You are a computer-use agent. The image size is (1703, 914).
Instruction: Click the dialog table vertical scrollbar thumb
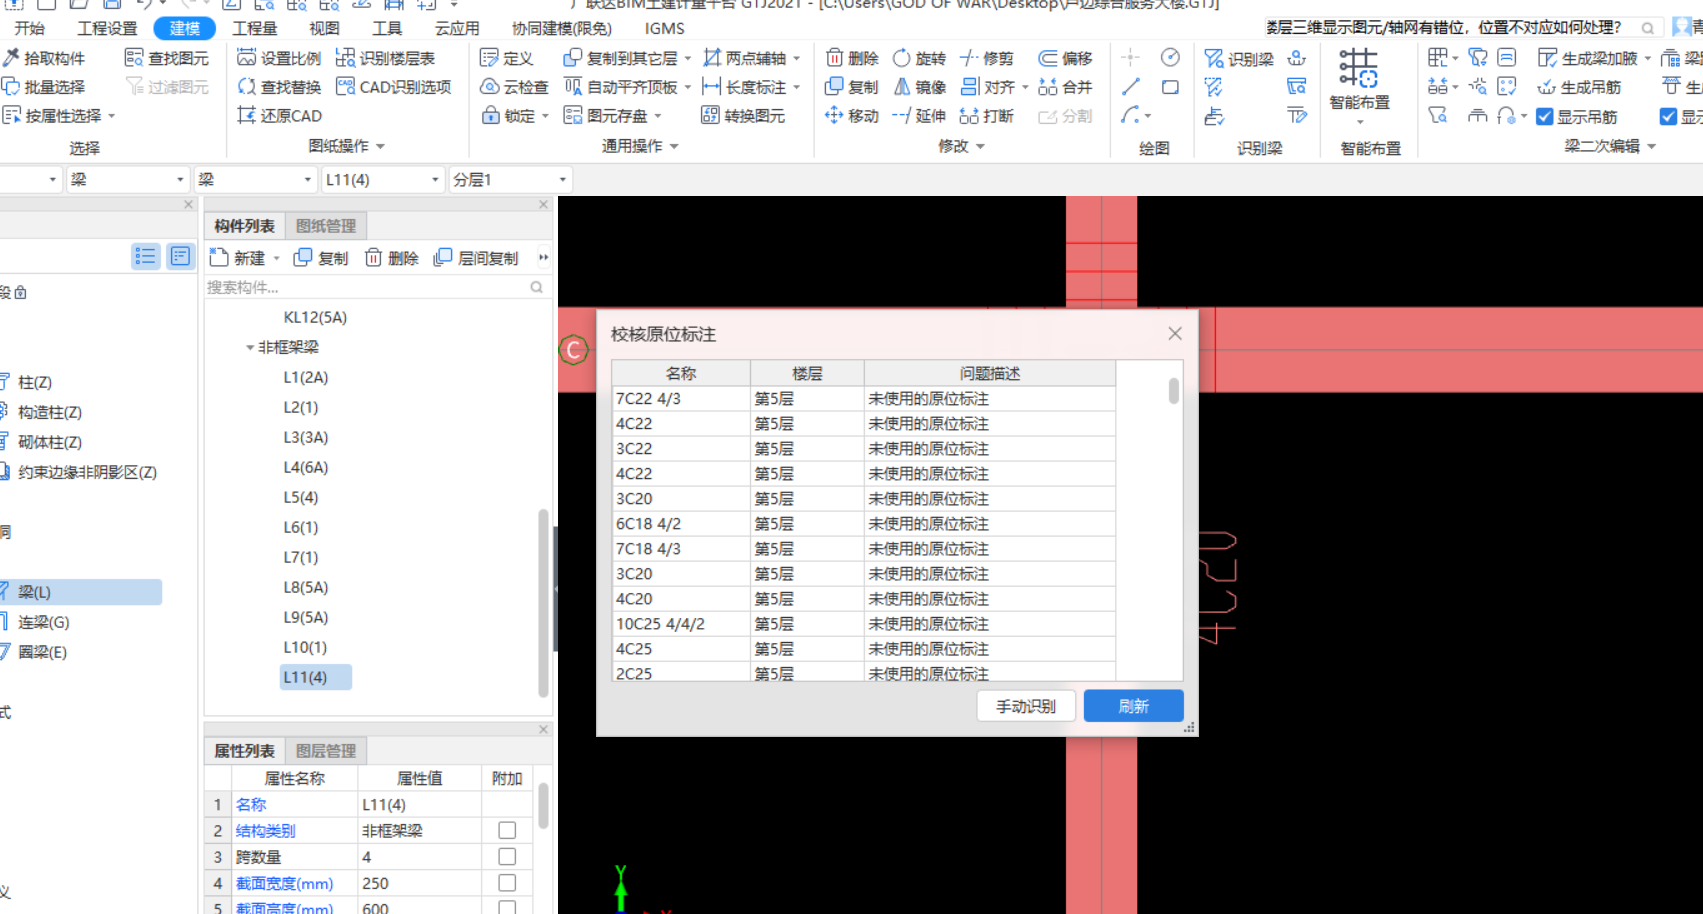[x=1173, y=390]
